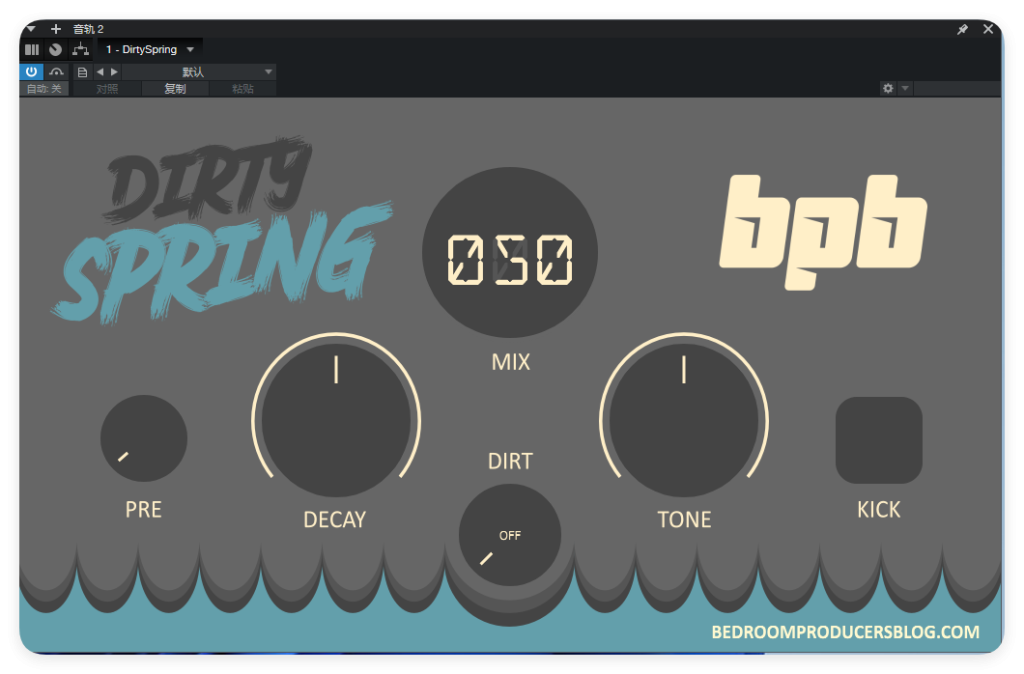Image resolution: width=1024 pixels, height=674 pixels.
Task: Toggle the sidechain arc icon button
Action: point(57,72)
